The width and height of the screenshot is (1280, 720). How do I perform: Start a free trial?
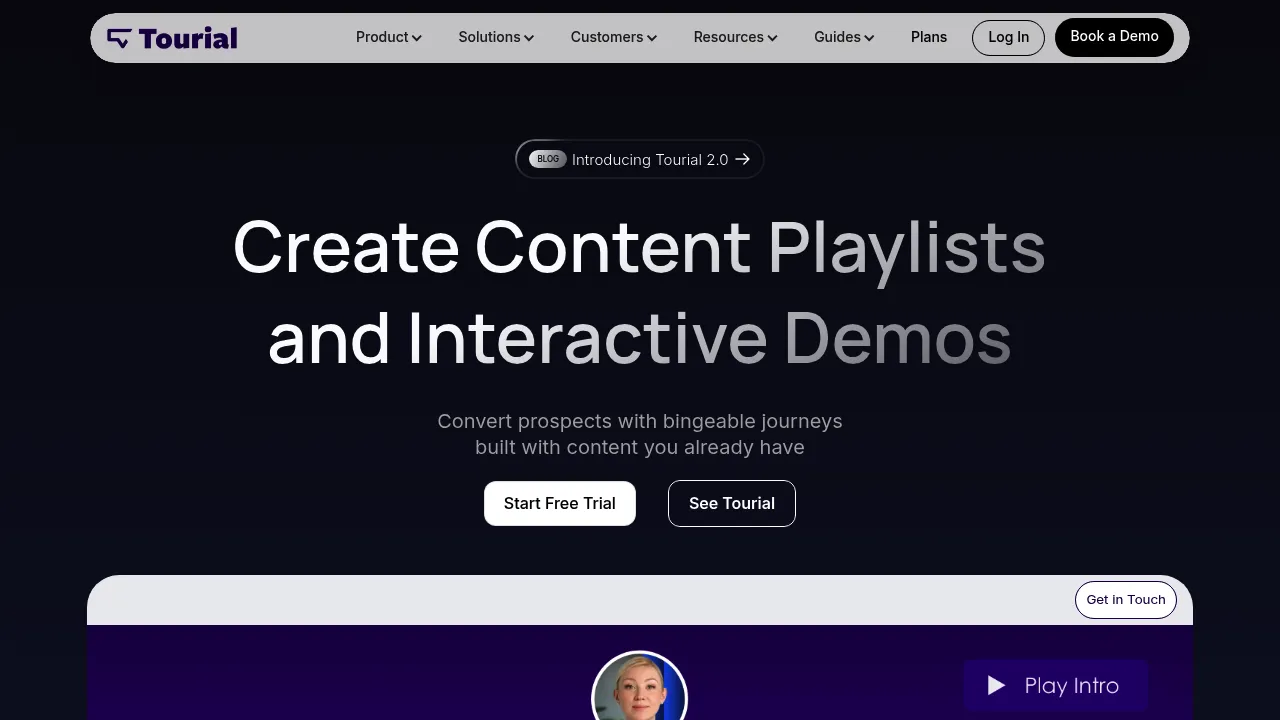560,503
